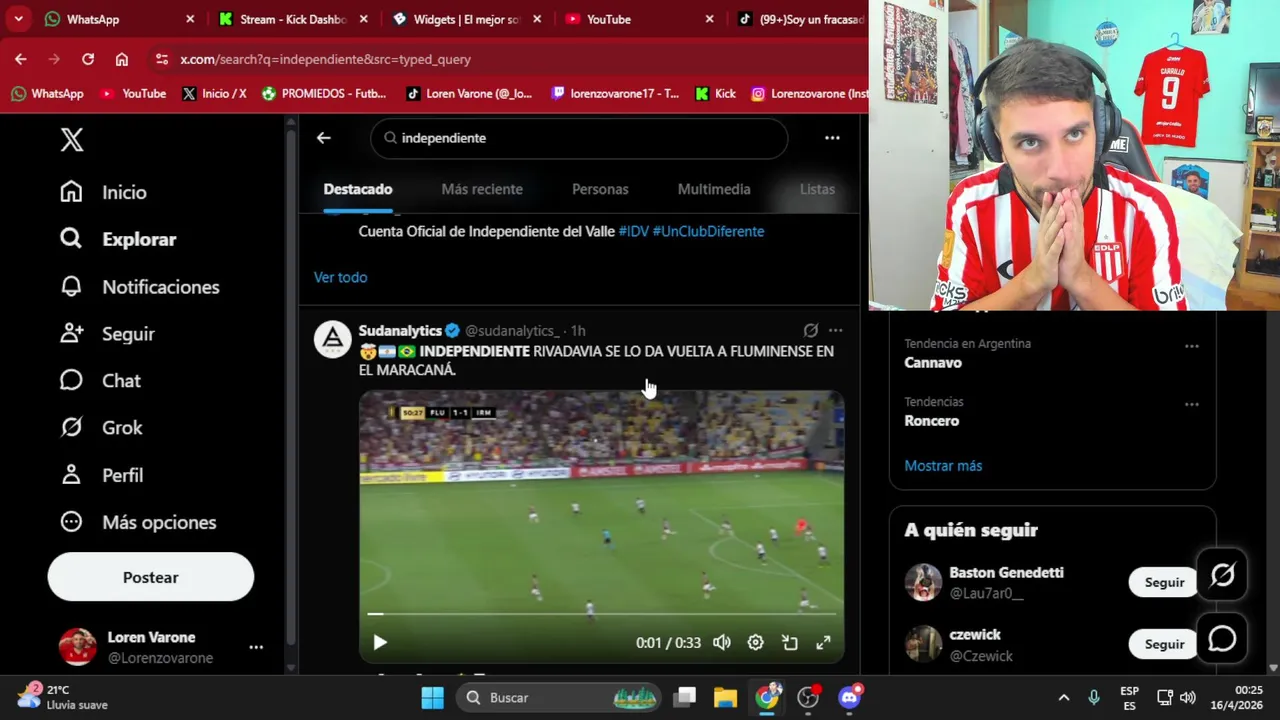Open Sudanalytics profile avatar

click(x=333, y=339)
